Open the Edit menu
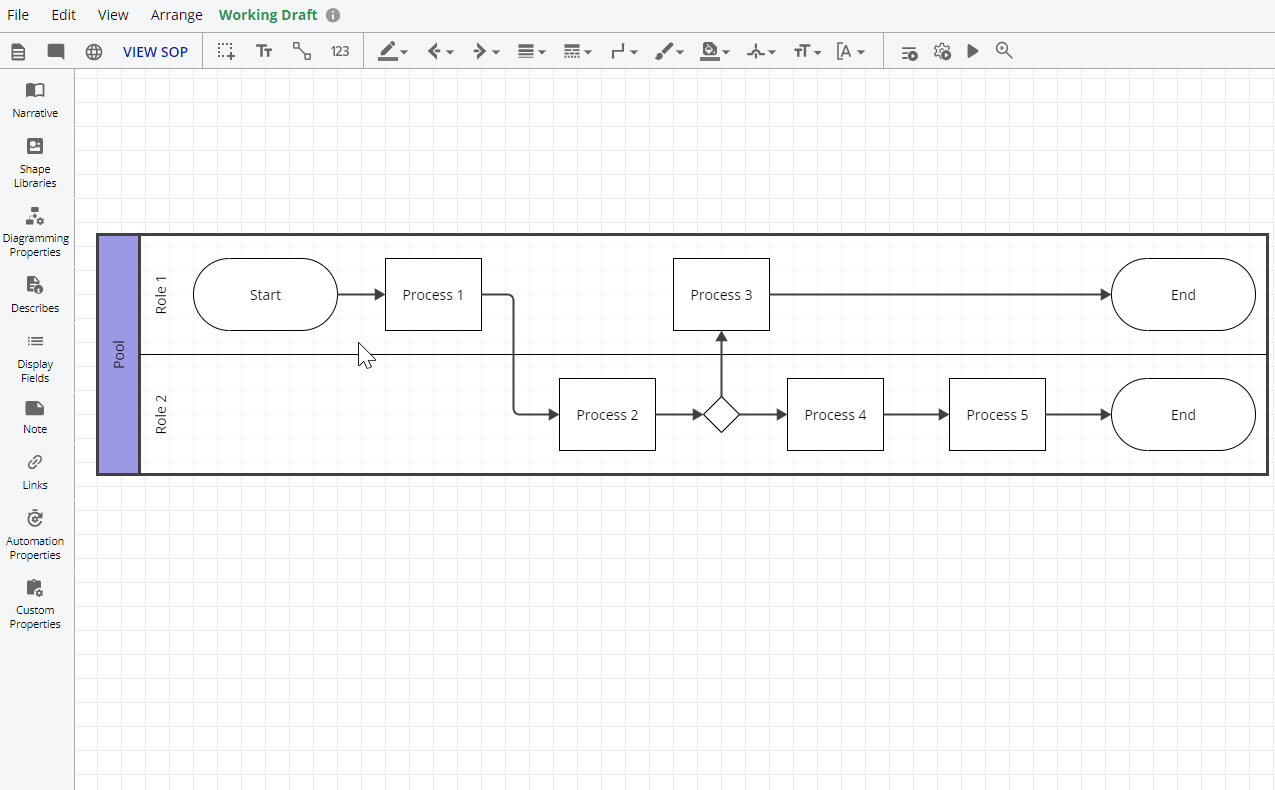 tap(64, 15)
